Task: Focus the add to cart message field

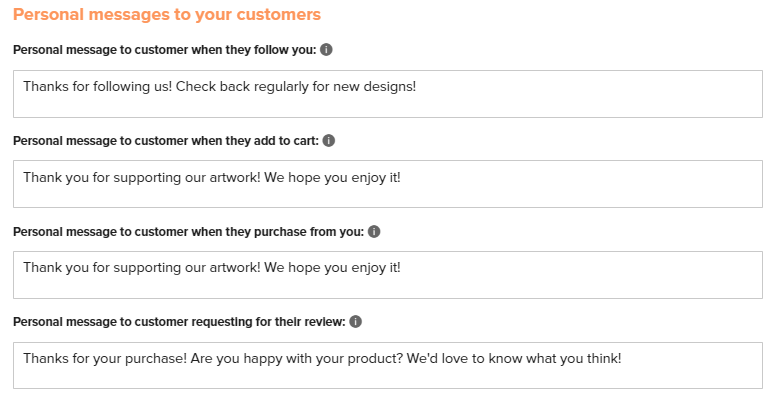Action: 388,184
